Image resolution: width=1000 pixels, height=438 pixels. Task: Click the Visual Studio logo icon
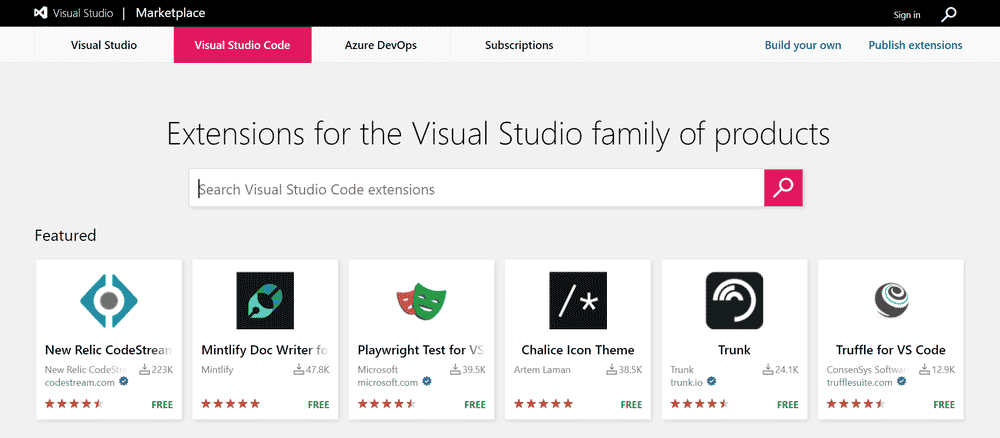tap(40, 13)
